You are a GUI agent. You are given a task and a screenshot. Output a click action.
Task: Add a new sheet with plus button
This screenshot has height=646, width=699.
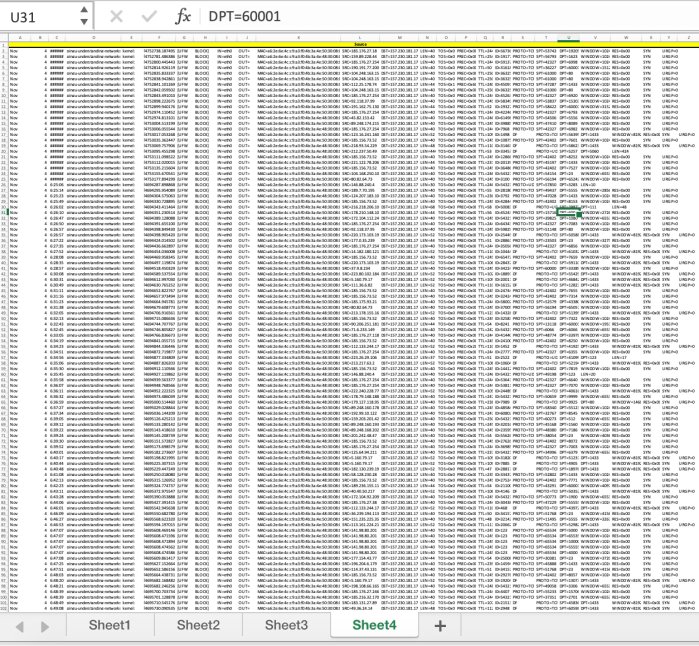pos(440,625)
